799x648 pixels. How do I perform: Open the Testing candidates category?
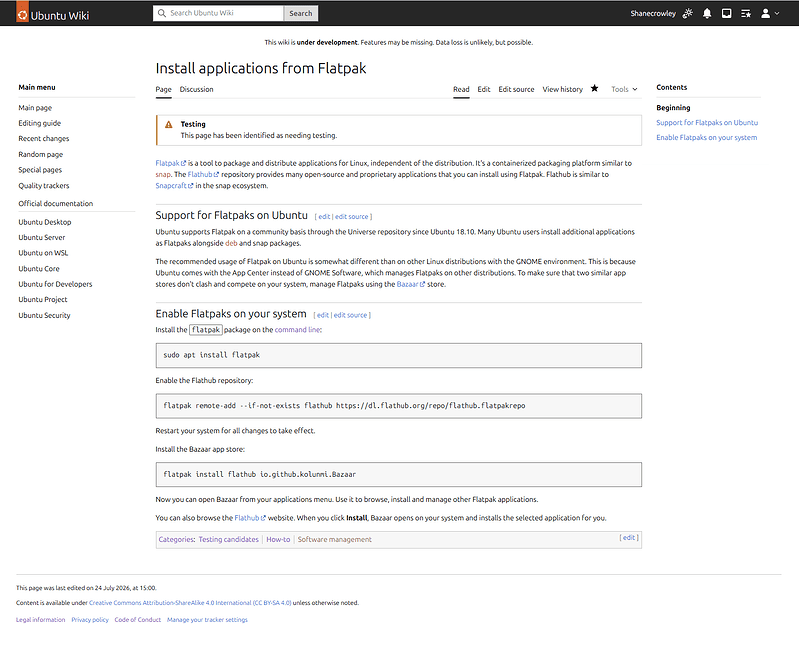(x=228, y=539)
